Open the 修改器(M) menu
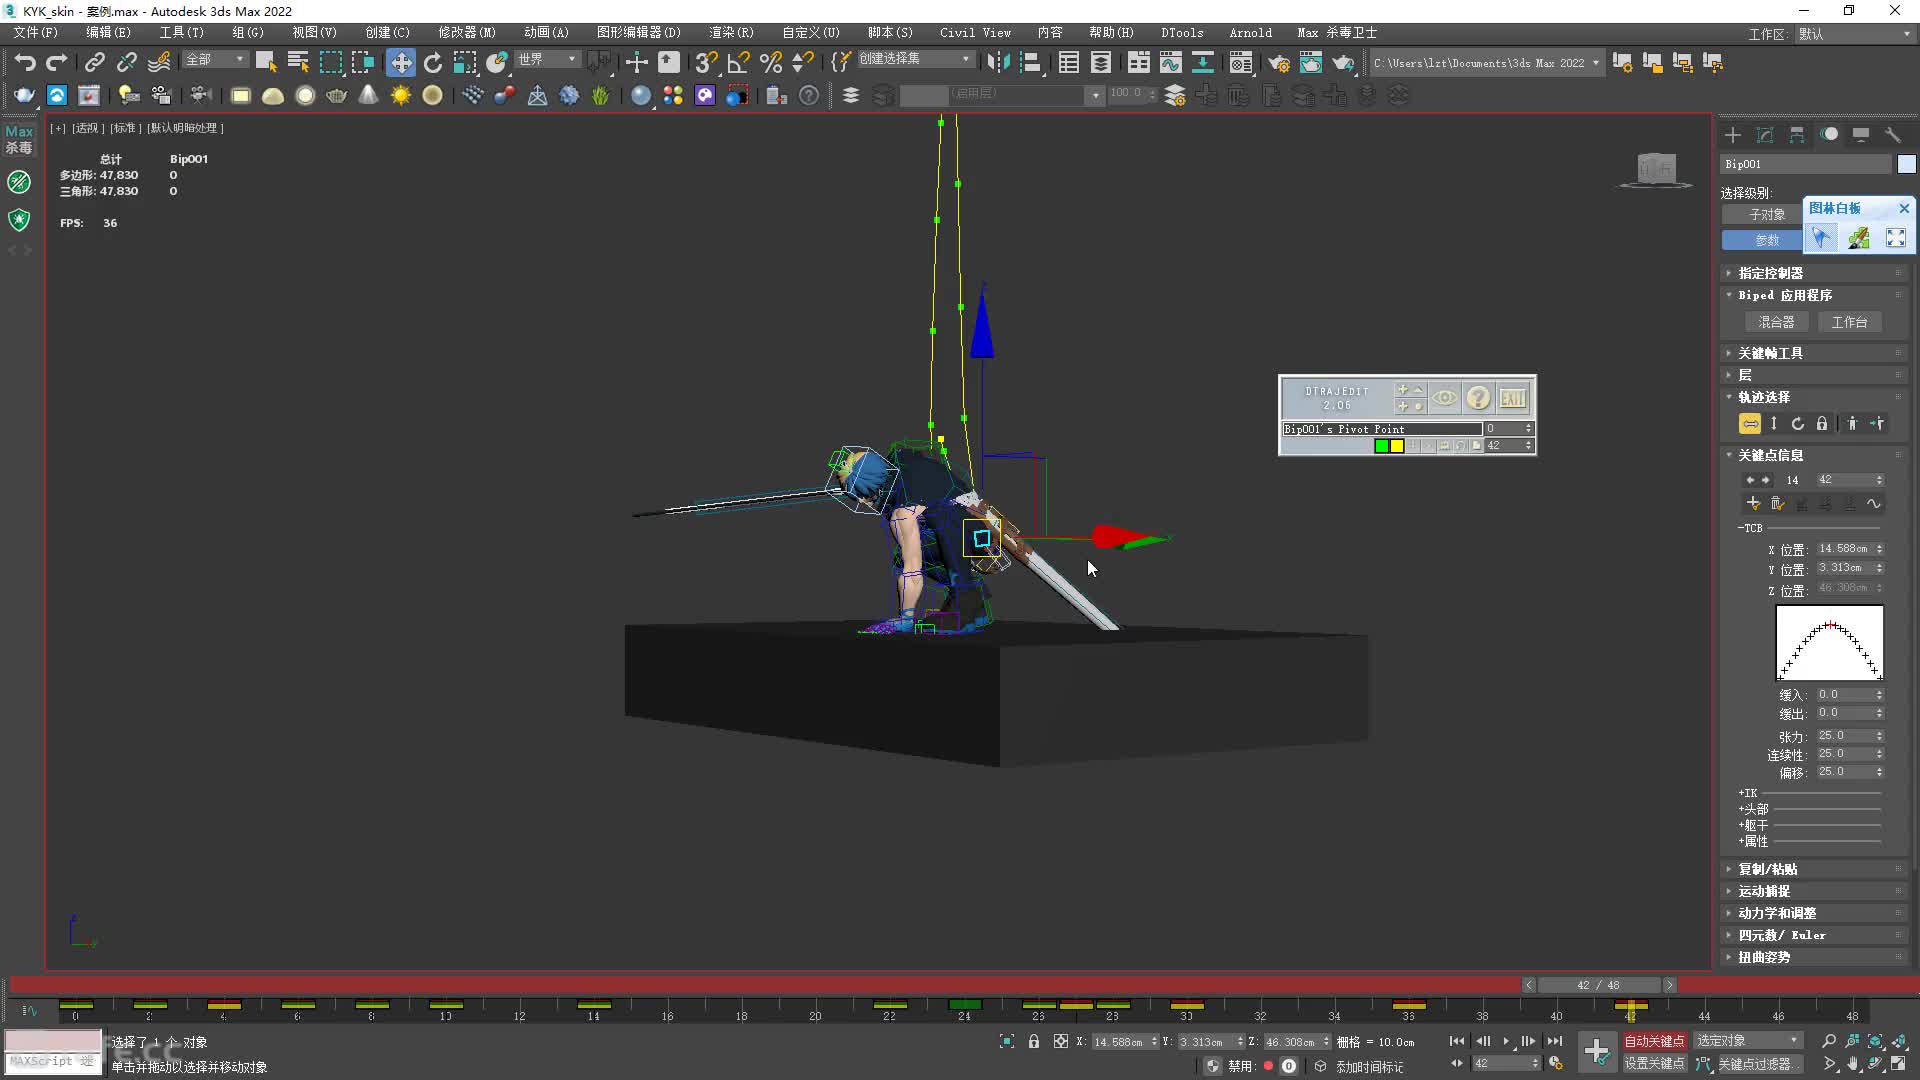Viewport: 1920px width, 1080px height. coord(467,32)
